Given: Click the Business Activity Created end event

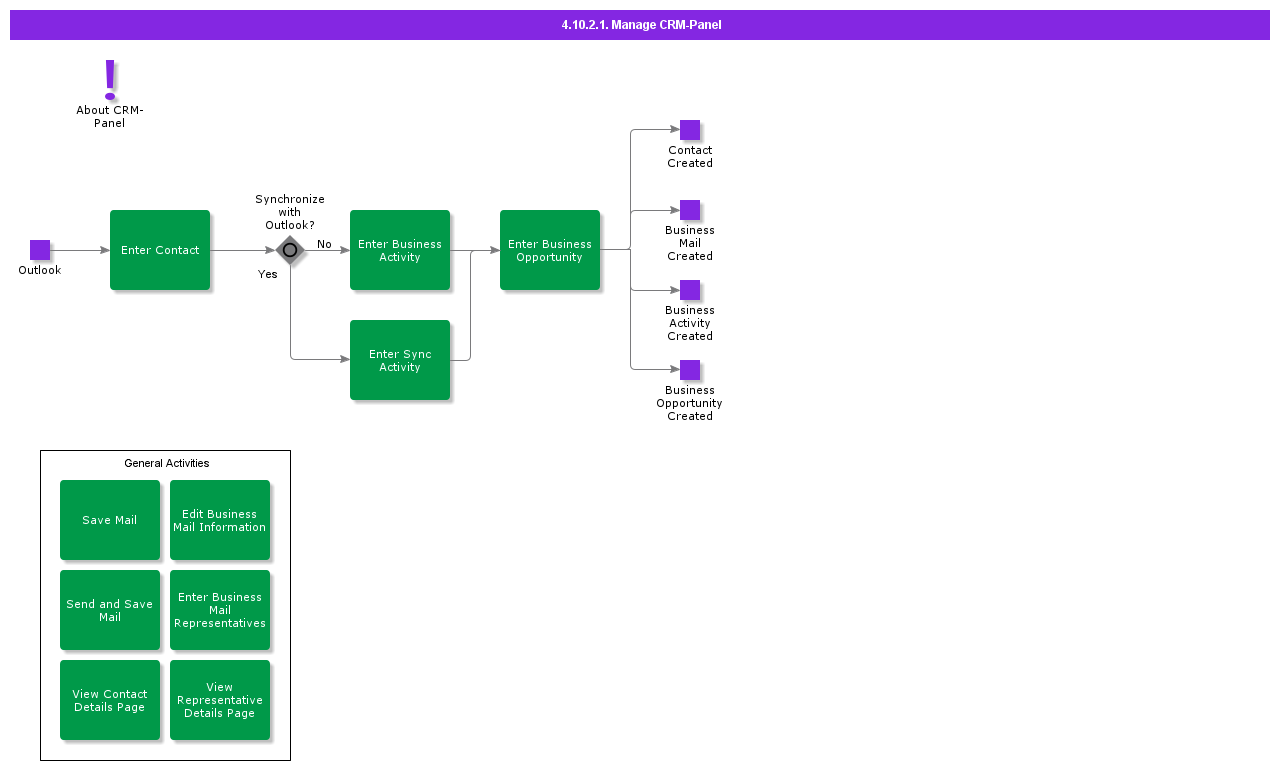Looking at the screenshot, I should 690,290.
